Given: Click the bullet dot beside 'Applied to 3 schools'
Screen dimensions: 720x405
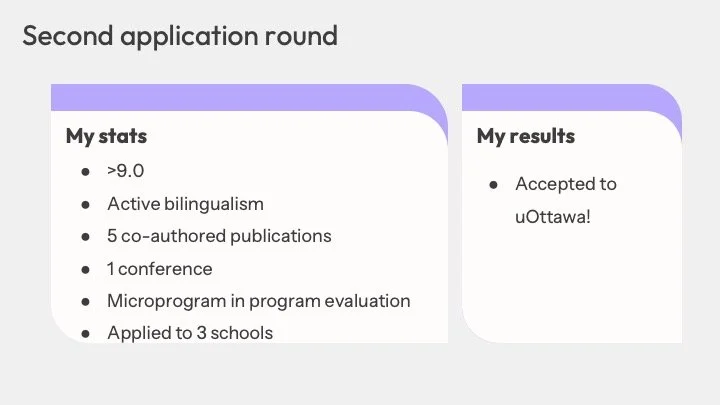Looking at the screenshot, I should [x=85, y=334].
